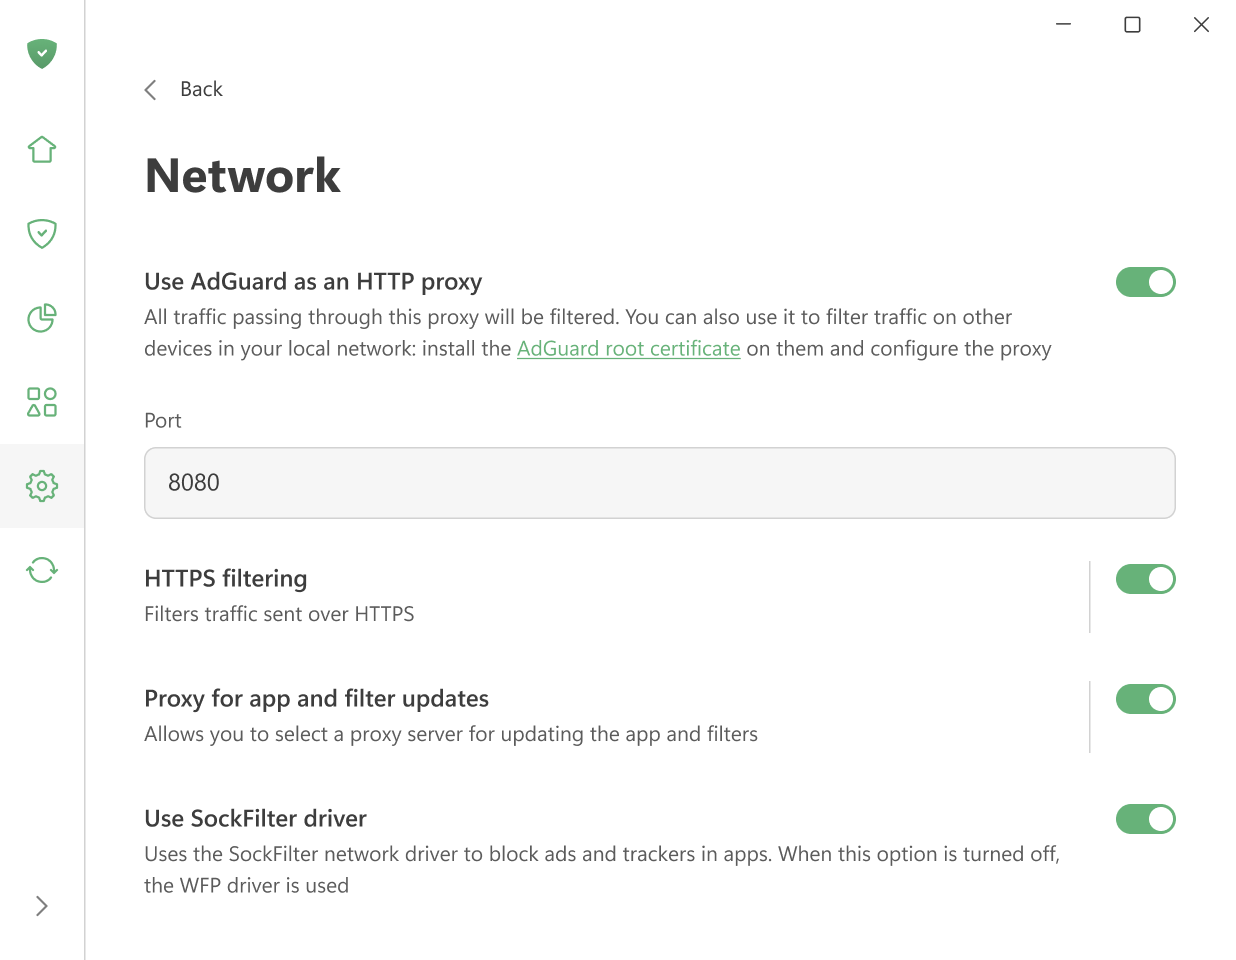
Task: Click the AdGuard shield logo icon
Action: point(41,53)
